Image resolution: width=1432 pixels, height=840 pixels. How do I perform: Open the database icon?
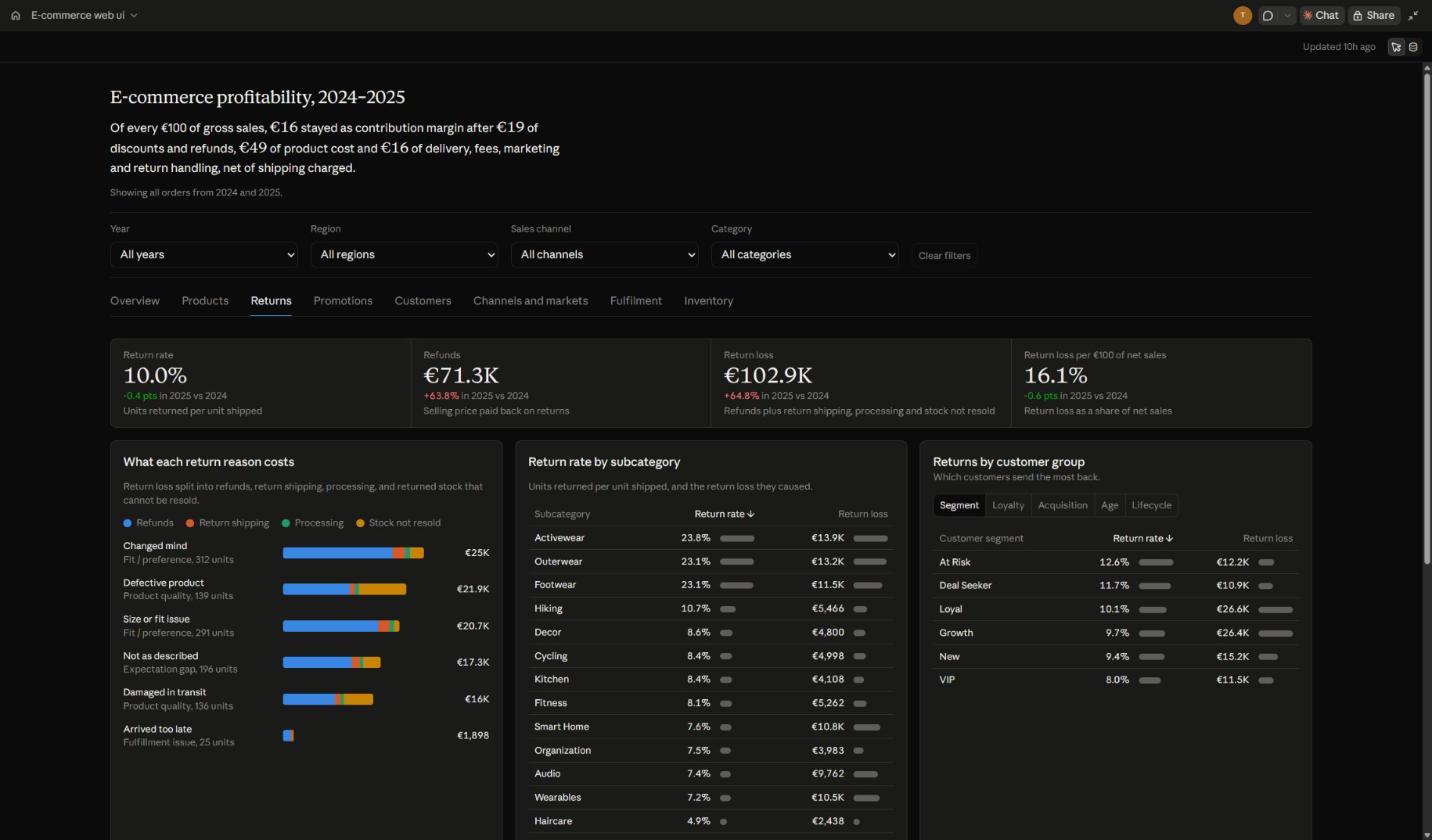1413,47
